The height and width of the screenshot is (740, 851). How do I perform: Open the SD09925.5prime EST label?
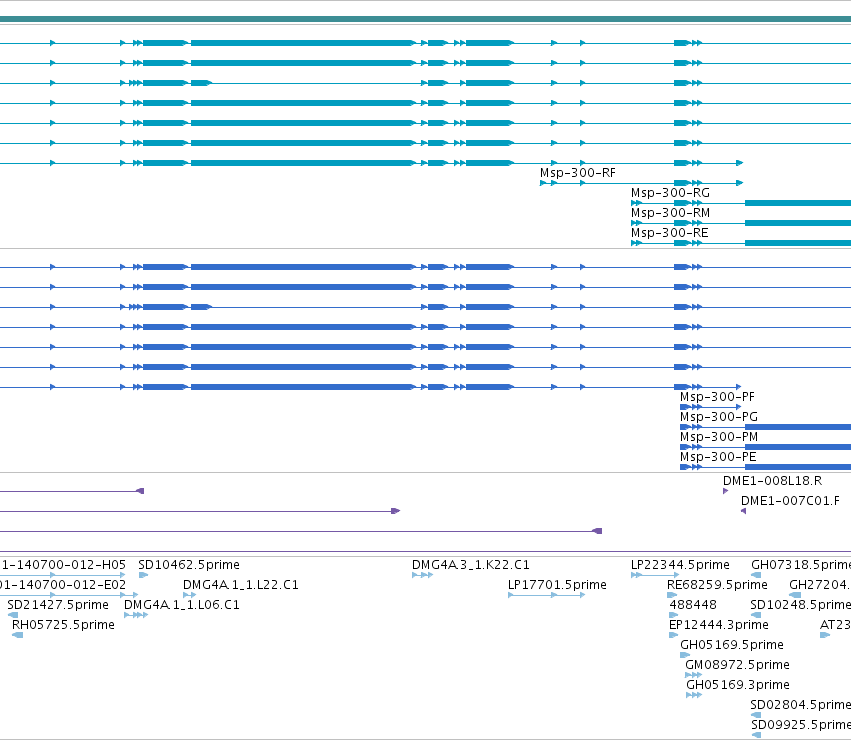click(x=801, y=725)
